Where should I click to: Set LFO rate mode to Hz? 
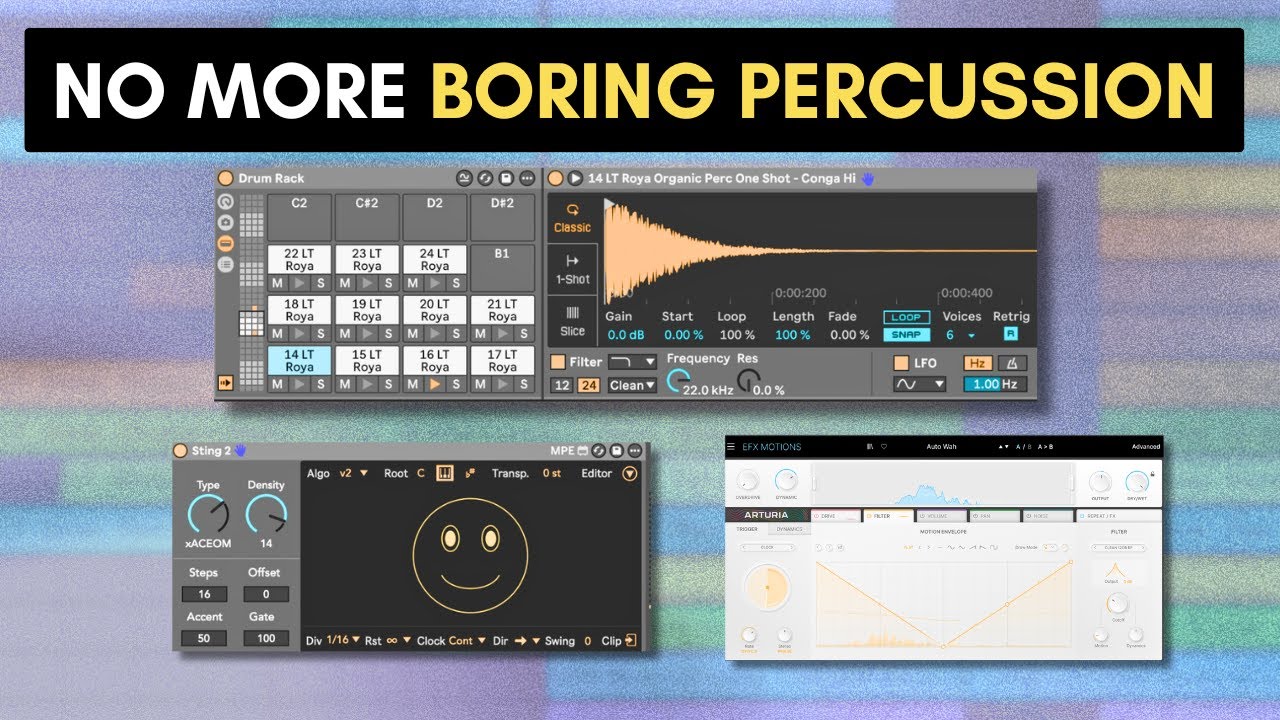[x=979, y=362]
